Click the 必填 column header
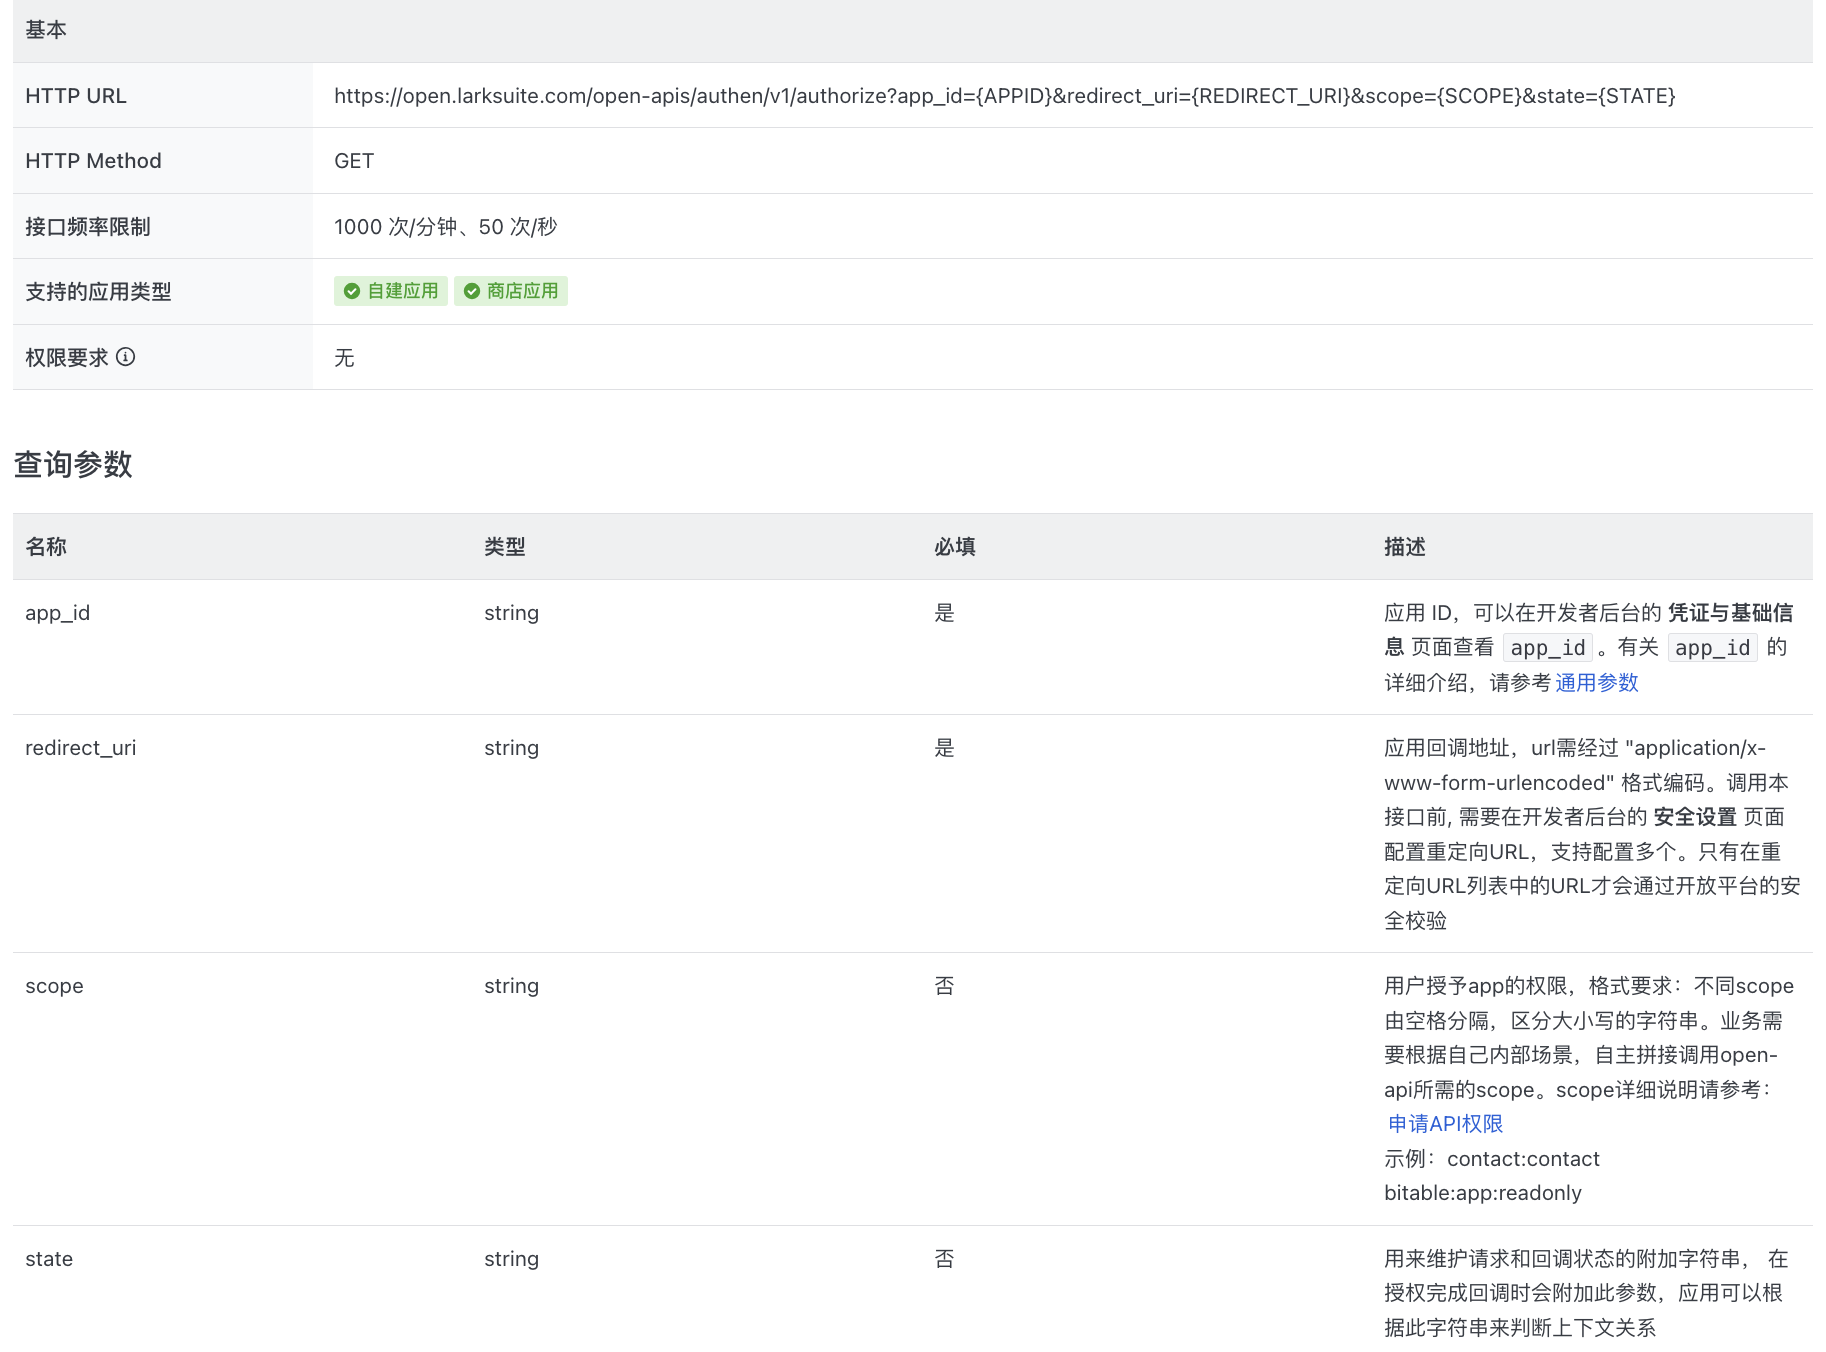 955,547
